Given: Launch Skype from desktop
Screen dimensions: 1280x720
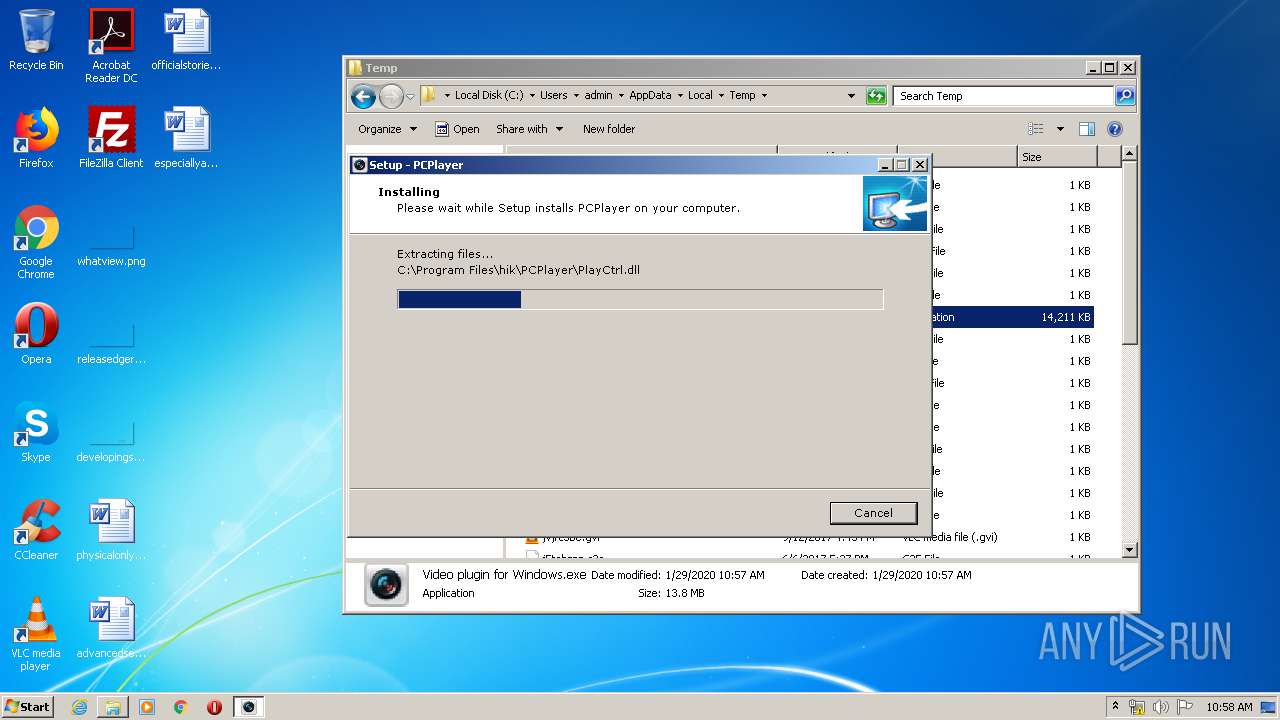Looking at the screenshot, I should [36, 432].
